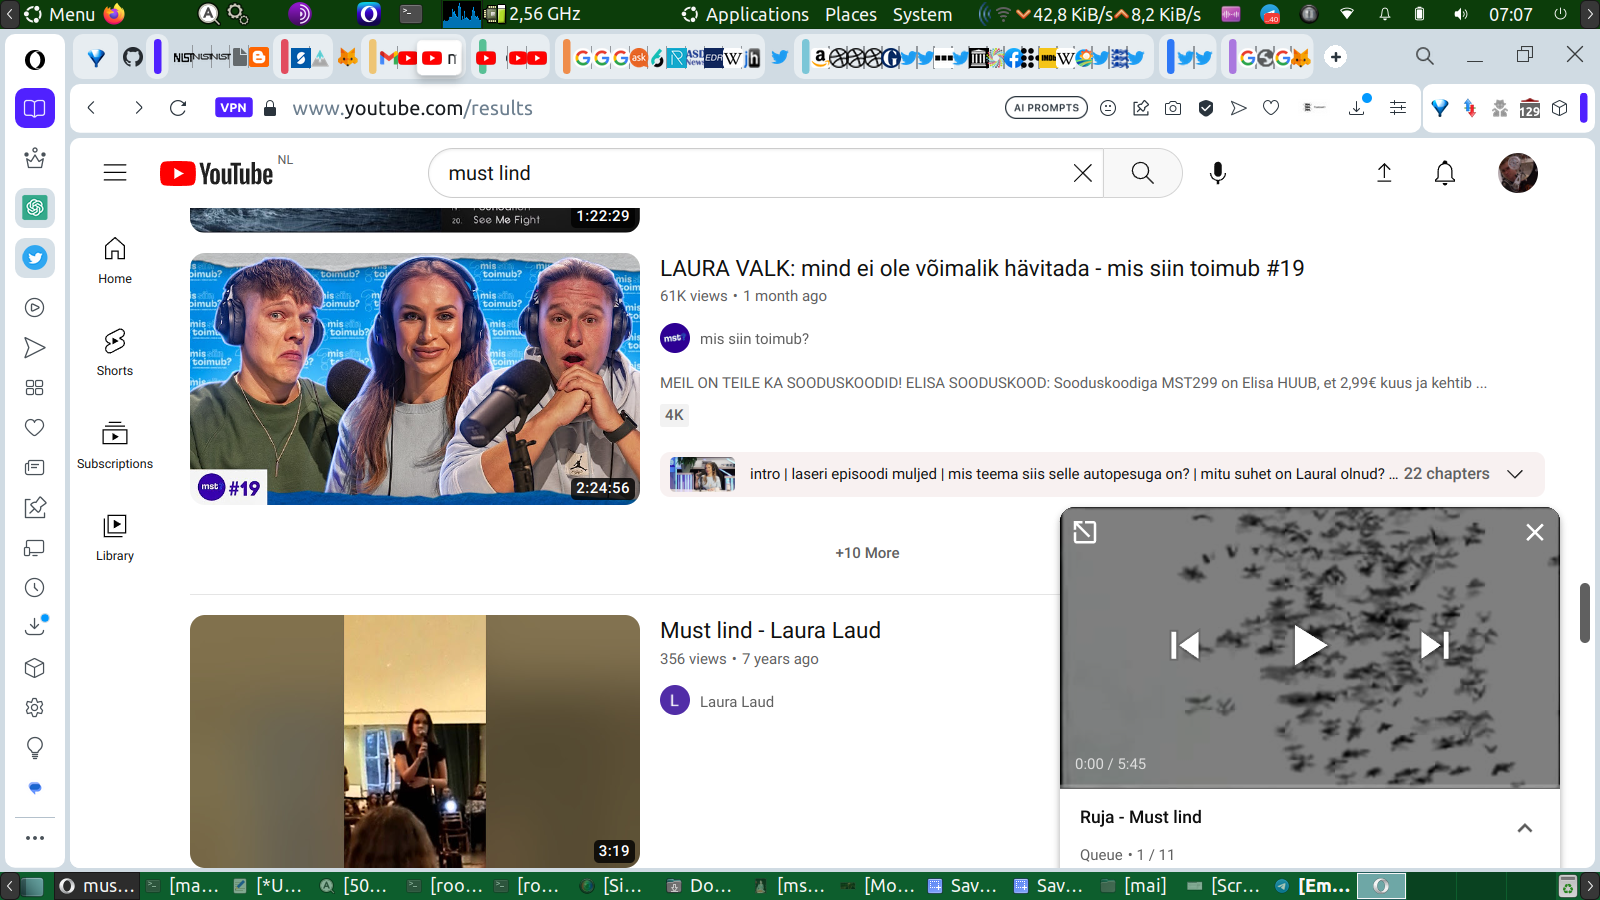Screen dimensions: 1600x900
Task: Play the miniplayer video
Action: click(1309, 645)
